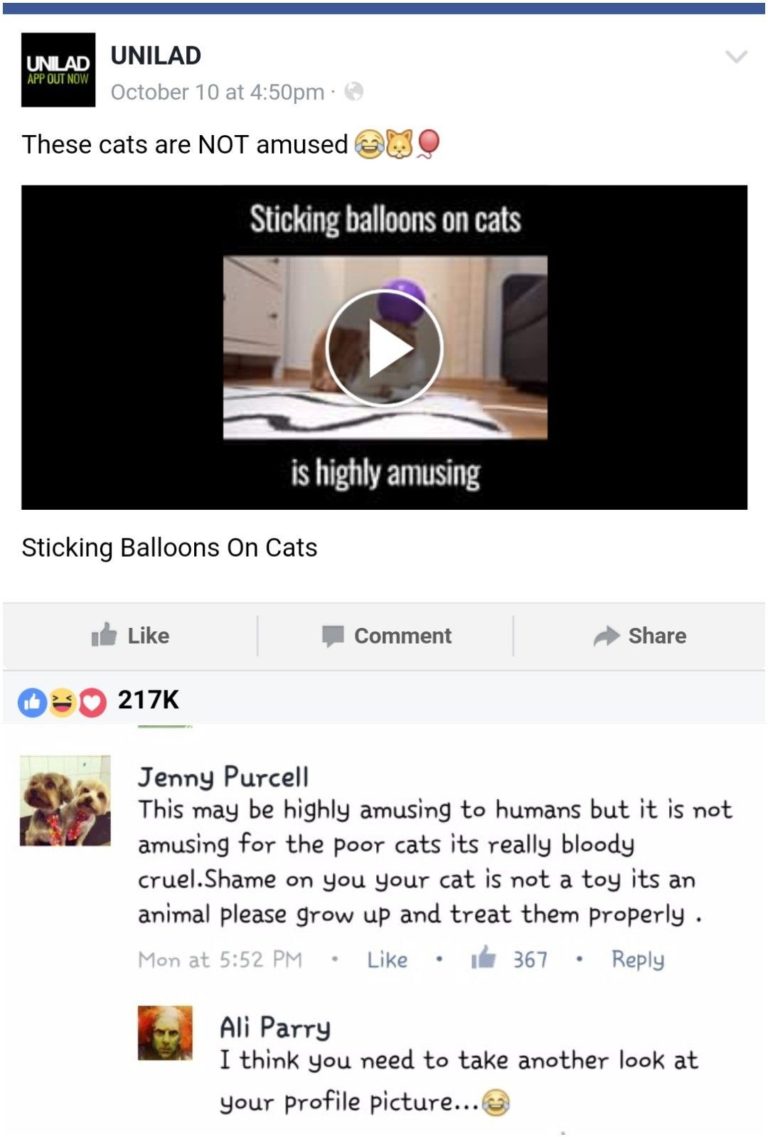Open Jenny Purcell's profile picture
The height and width of the screenshot is (1137, 768).
click(x=65, y=801)
